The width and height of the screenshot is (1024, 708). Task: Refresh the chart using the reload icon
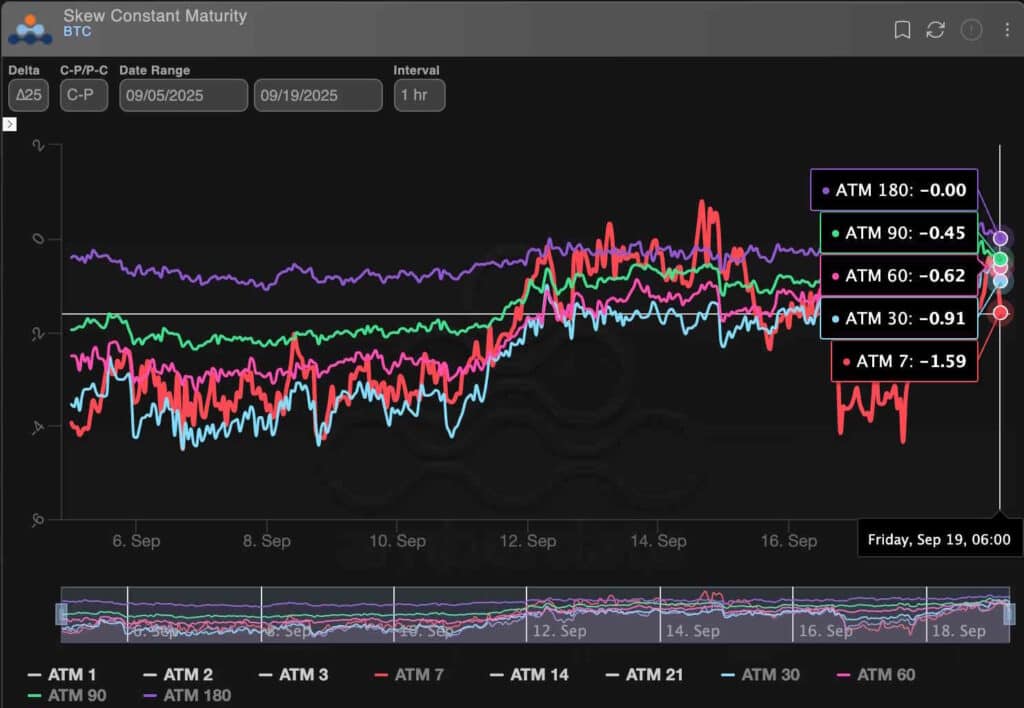click(x=935, y=30)
